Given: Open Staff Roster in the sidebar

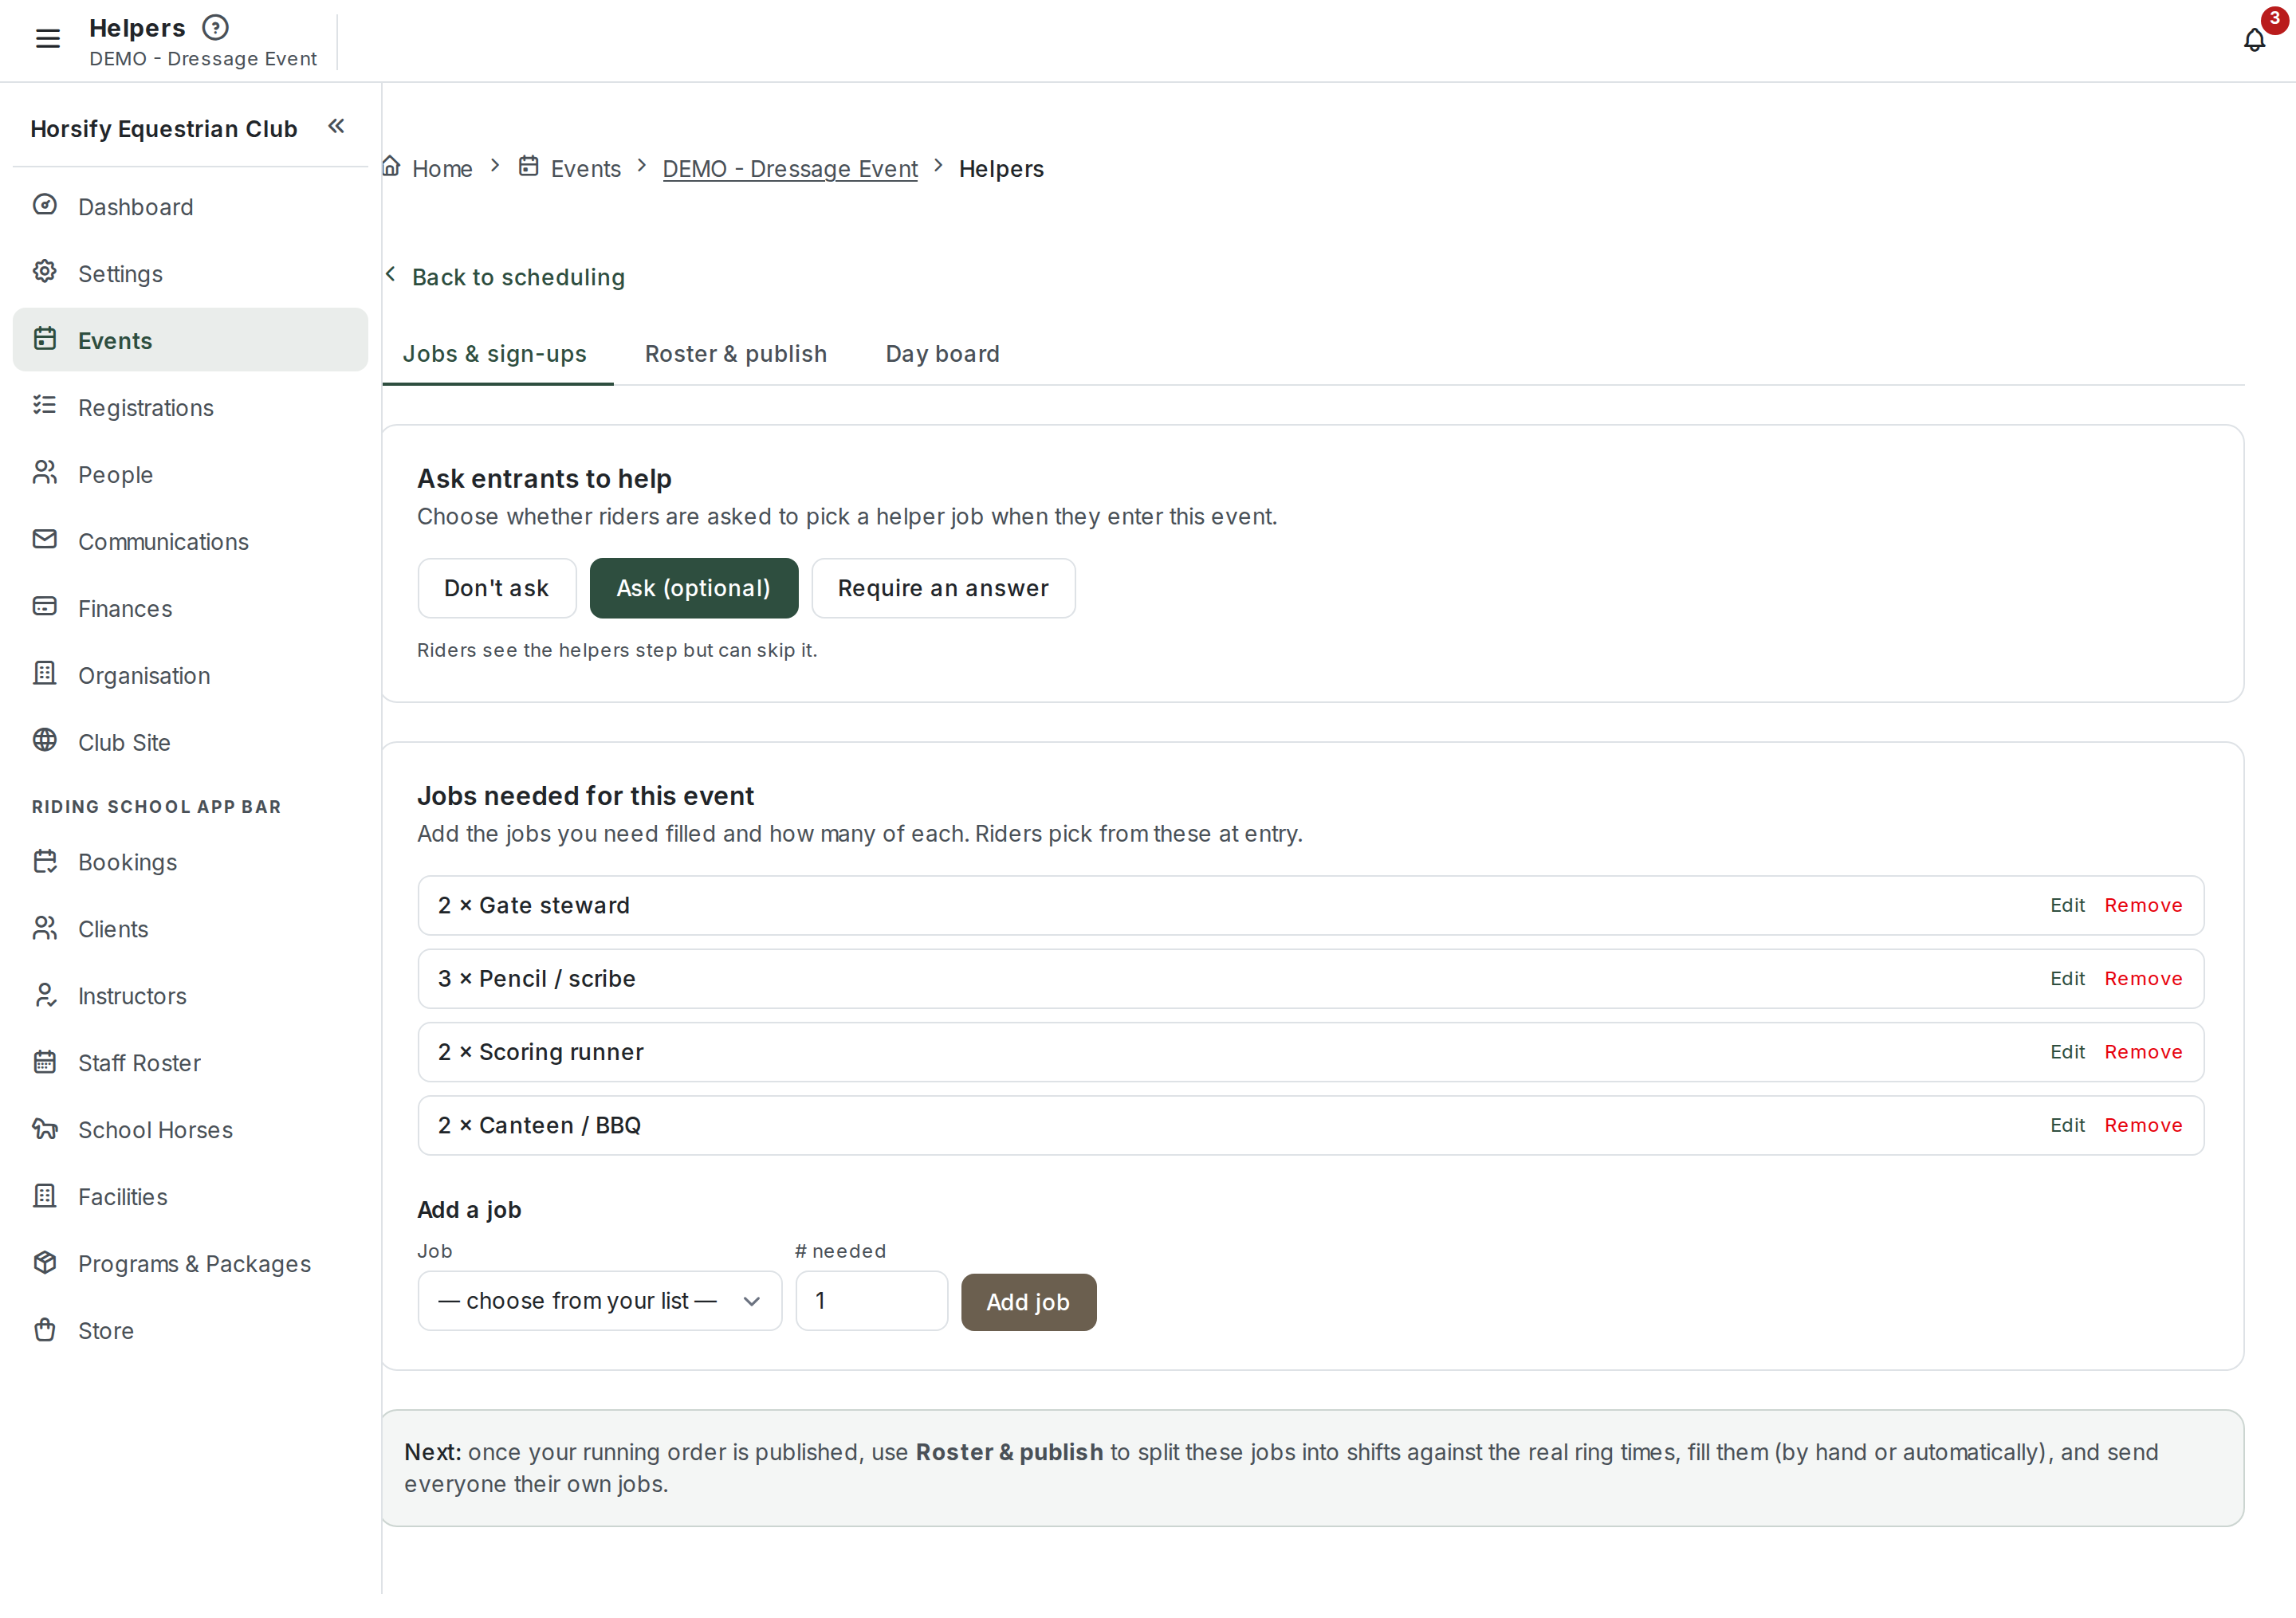Looking at the screenshot, I should [190, 1064].
